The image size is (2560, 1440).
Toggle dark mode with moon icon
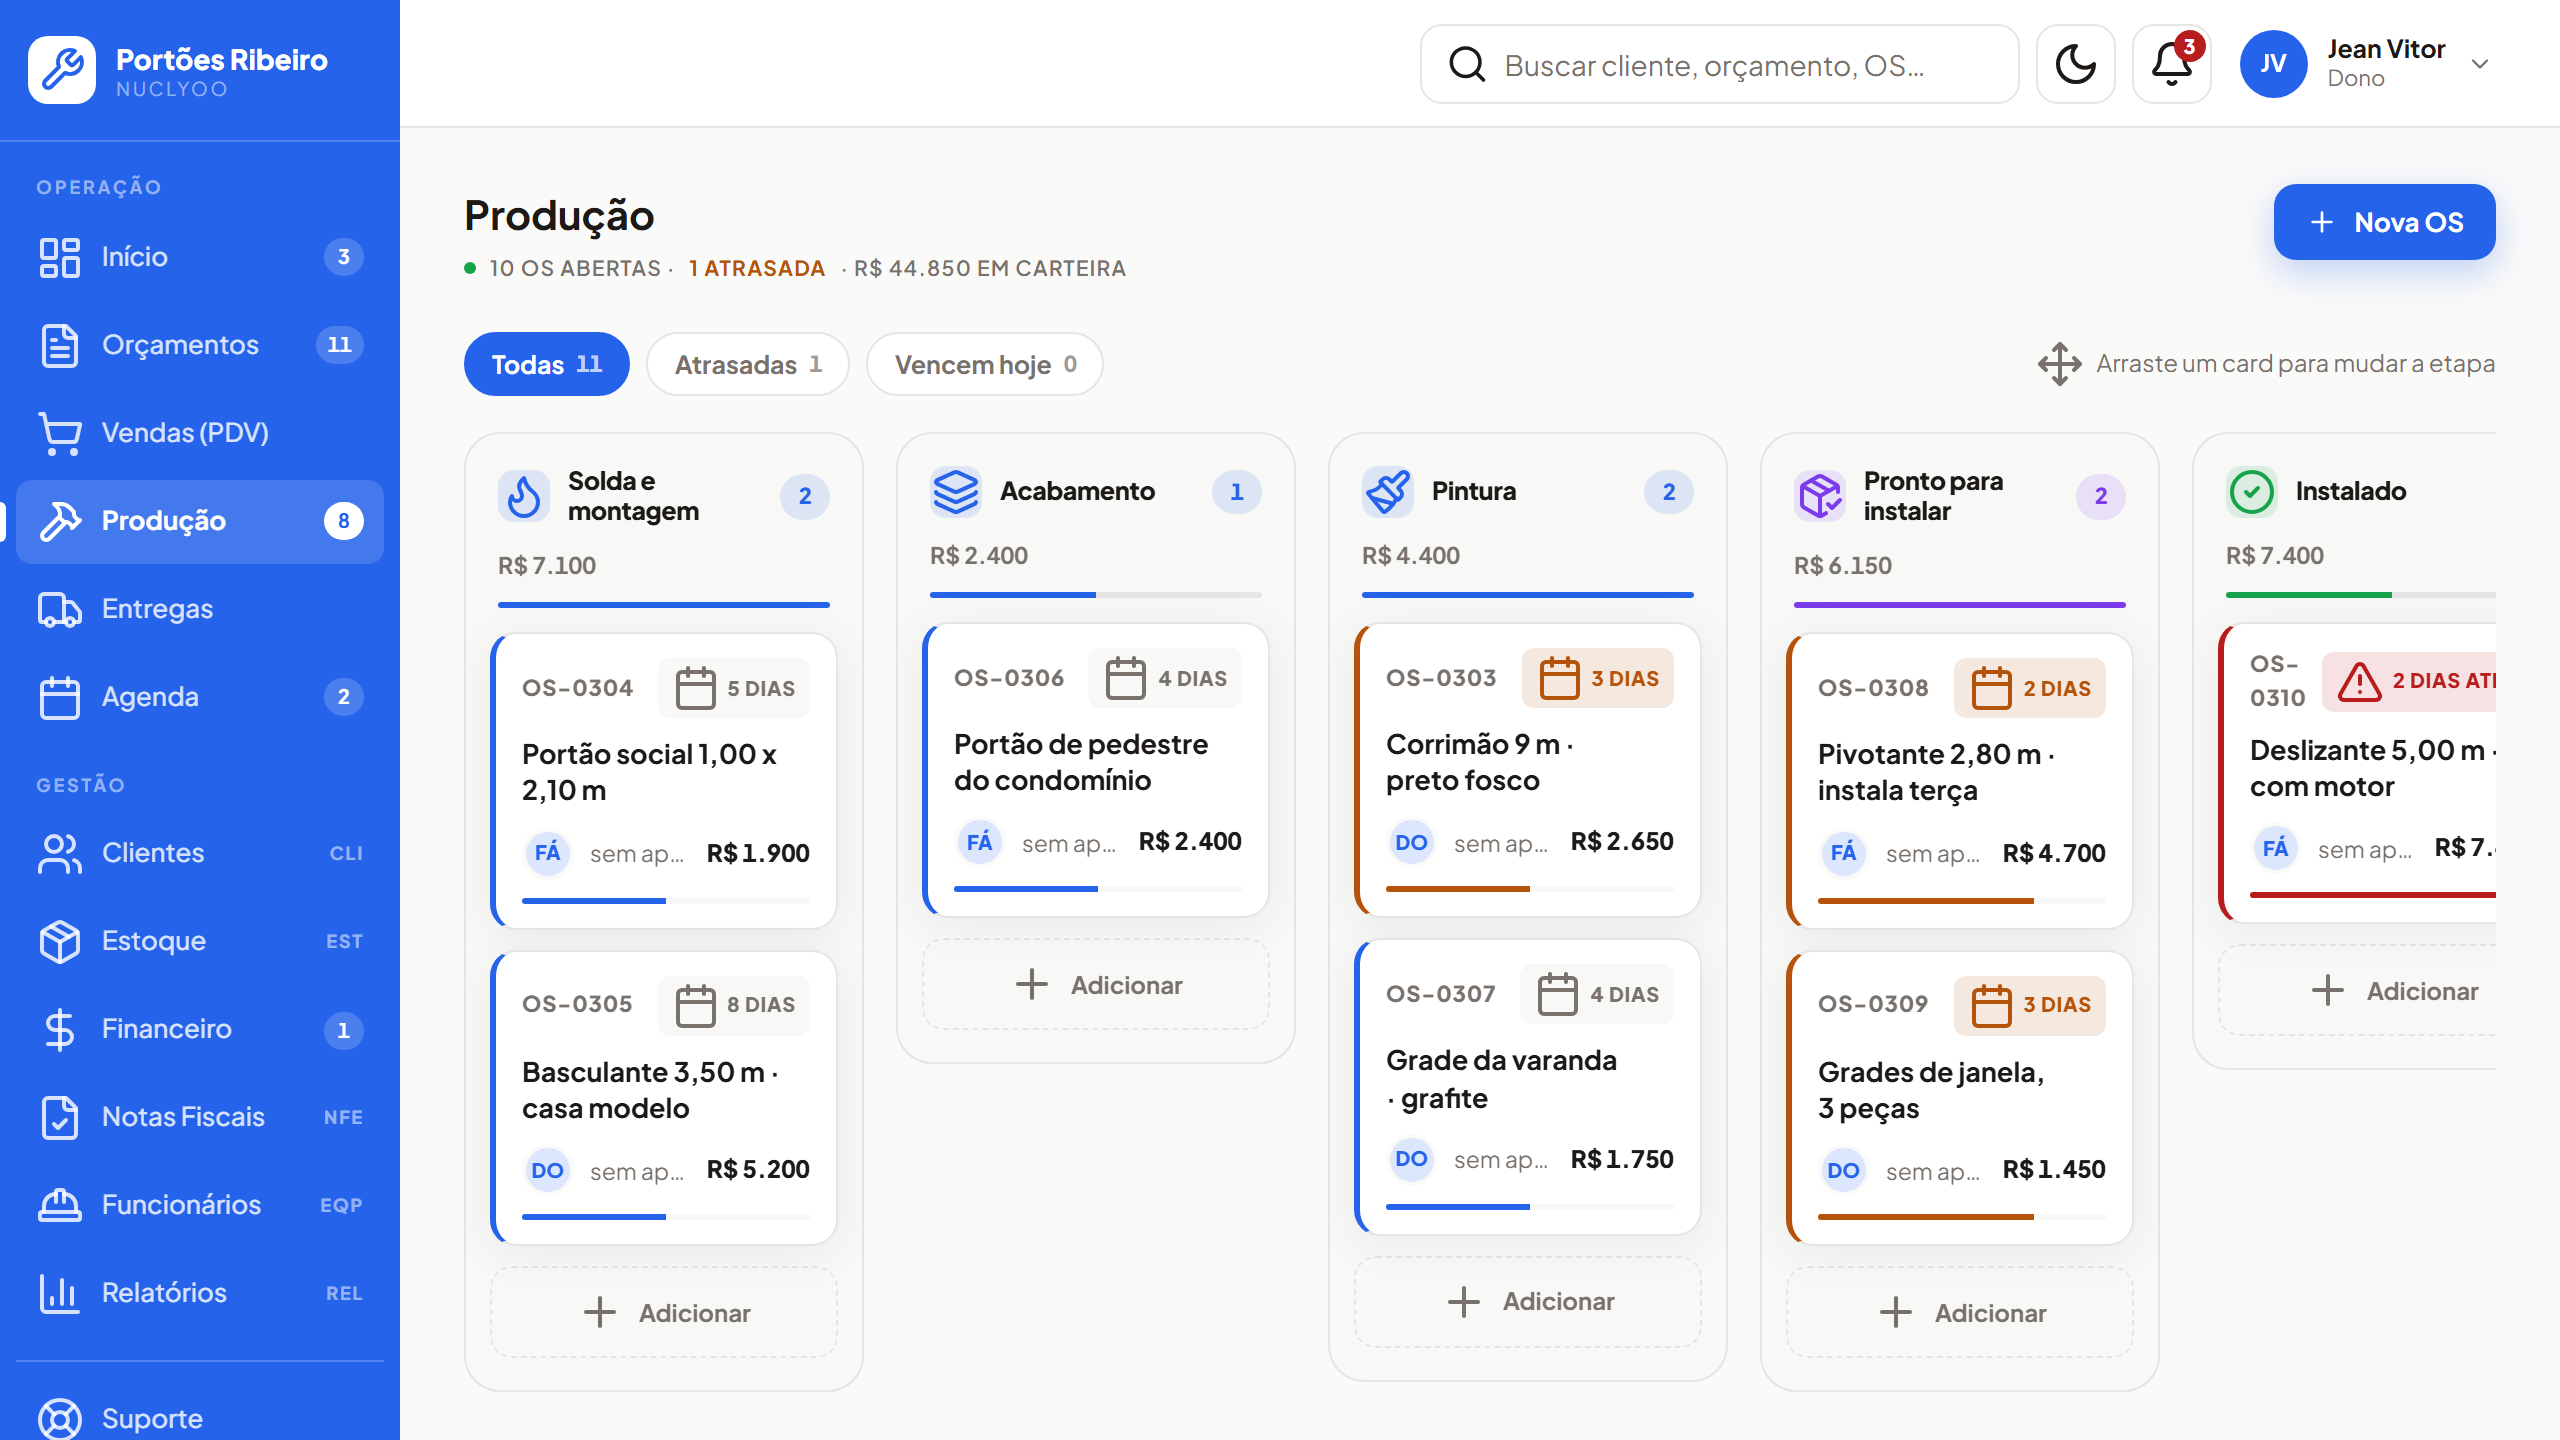pos(2075,64)
